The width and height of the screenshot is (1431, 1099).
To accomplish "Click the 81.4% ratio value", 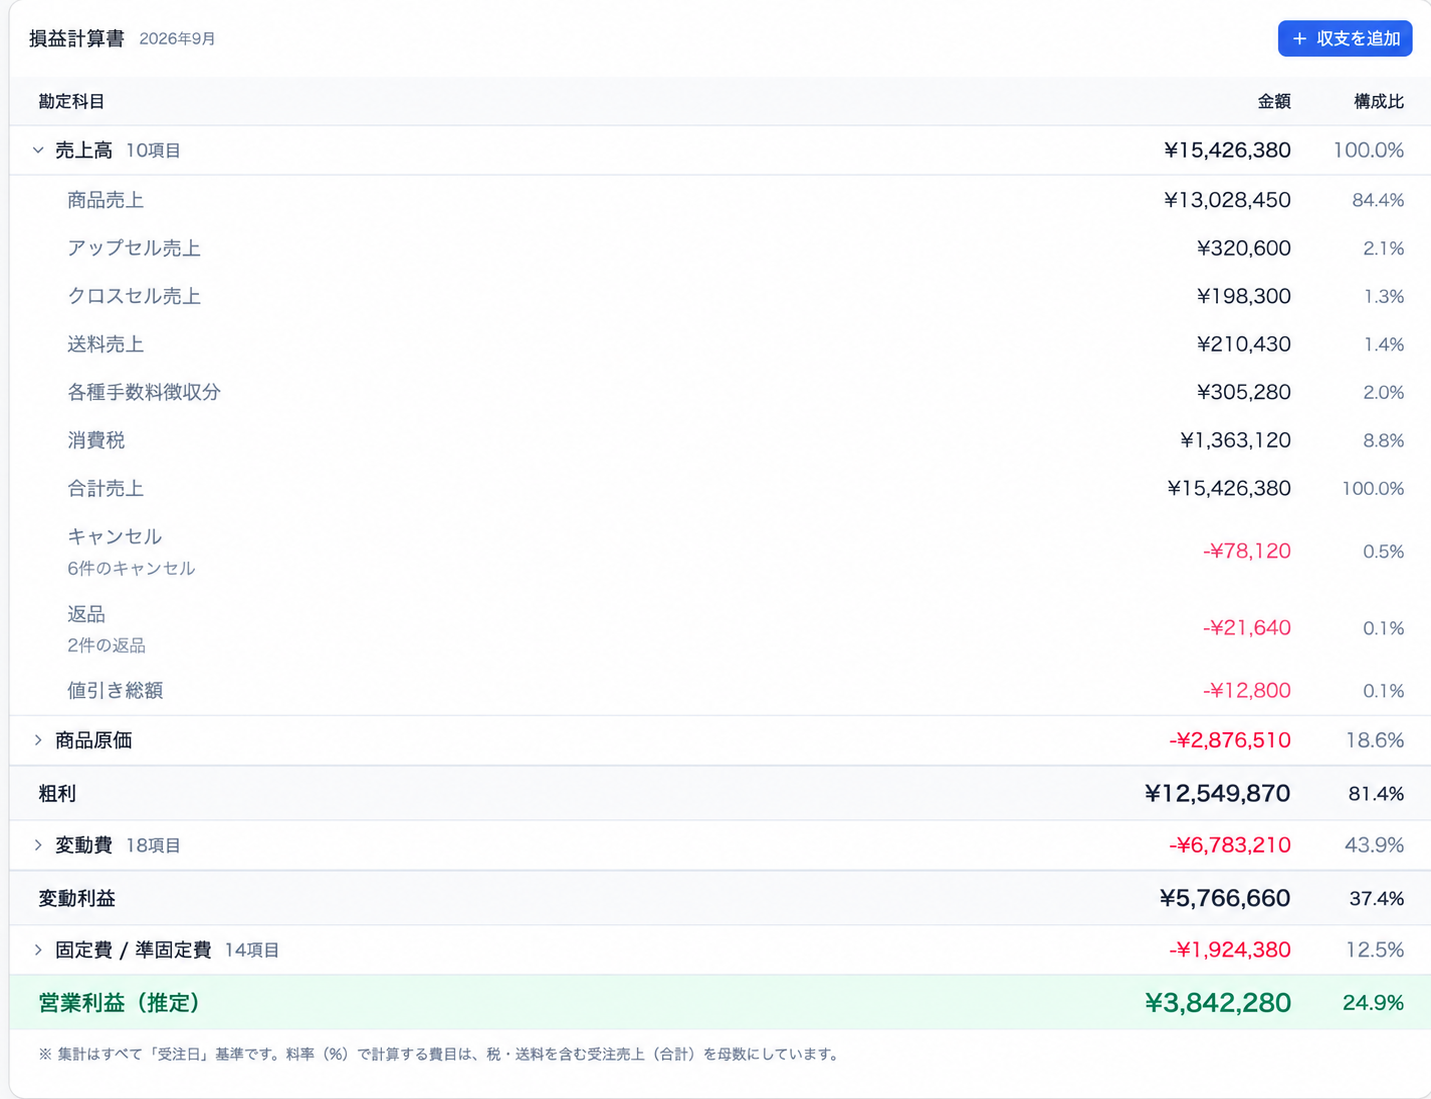I will tap(1376, 793).
